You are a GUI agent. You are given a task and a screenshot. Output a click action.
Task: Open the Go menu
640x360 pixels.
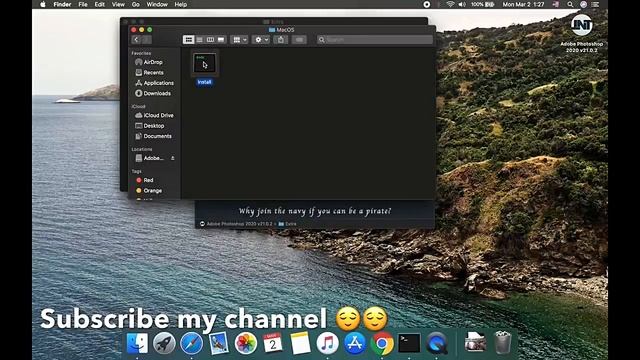(136, 4)
